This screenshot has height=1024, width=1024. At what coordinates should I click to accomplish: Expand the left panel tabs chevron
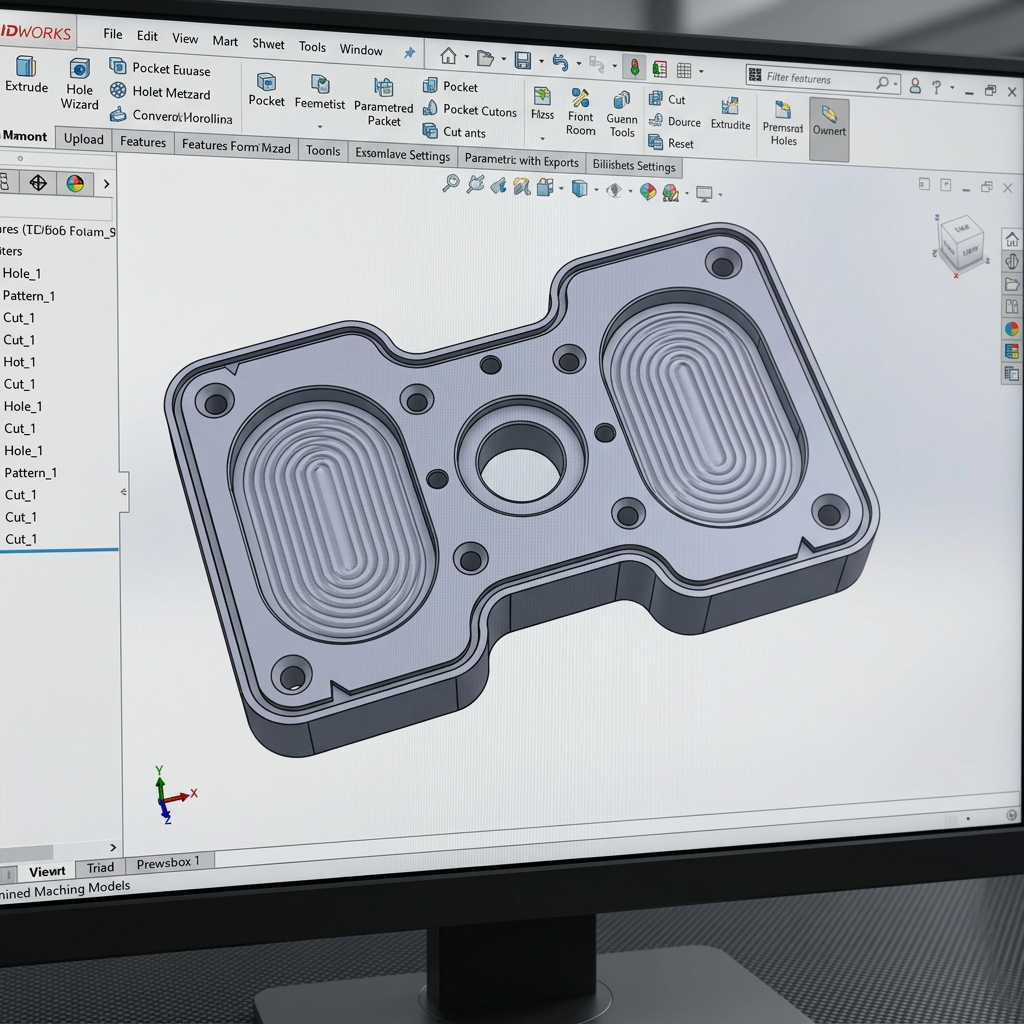coord(106,184)
